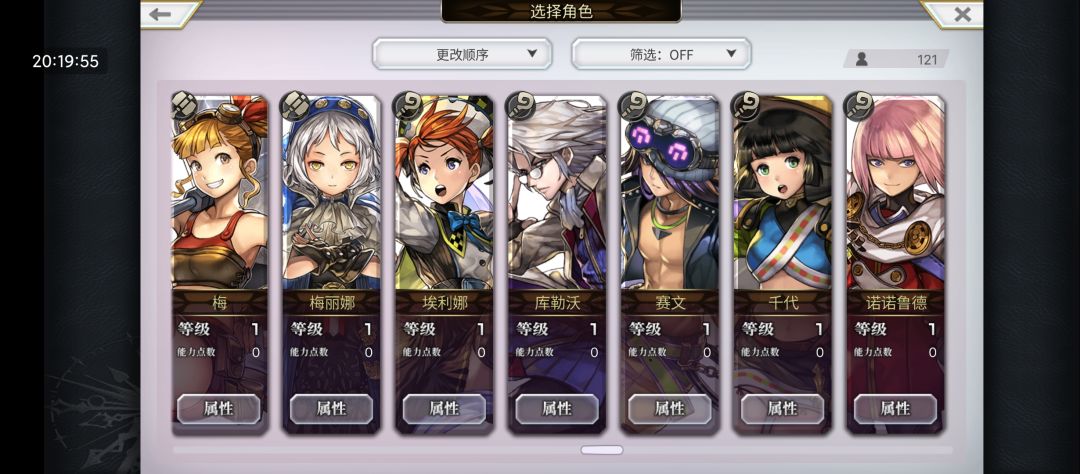Click the class icon on 埃利娜's card
The width and height of the screenshot is (1080, 474).
pos(408,106)
